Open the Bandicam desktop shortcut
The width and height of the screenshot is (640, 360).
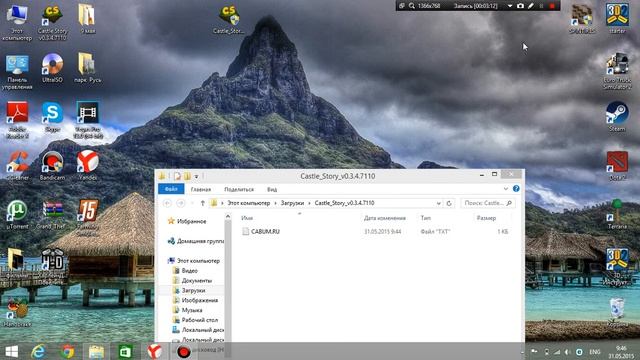tap(52, 165)
